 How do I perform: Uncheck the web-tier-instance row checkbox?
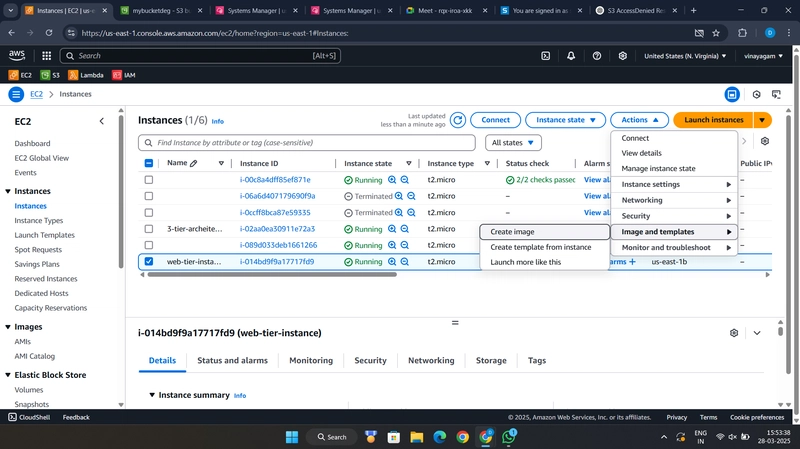click(148, 261)
